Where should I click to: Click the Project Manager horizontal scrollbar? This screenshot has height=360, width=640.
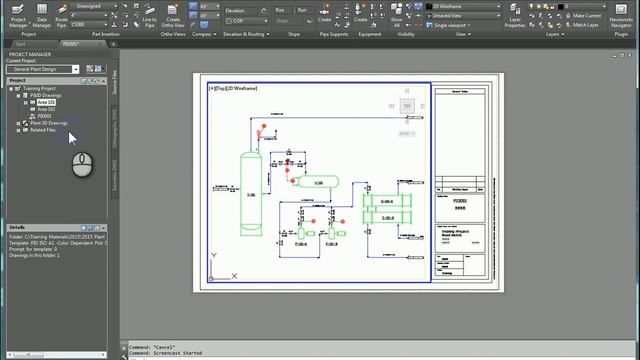coord(57,355)
